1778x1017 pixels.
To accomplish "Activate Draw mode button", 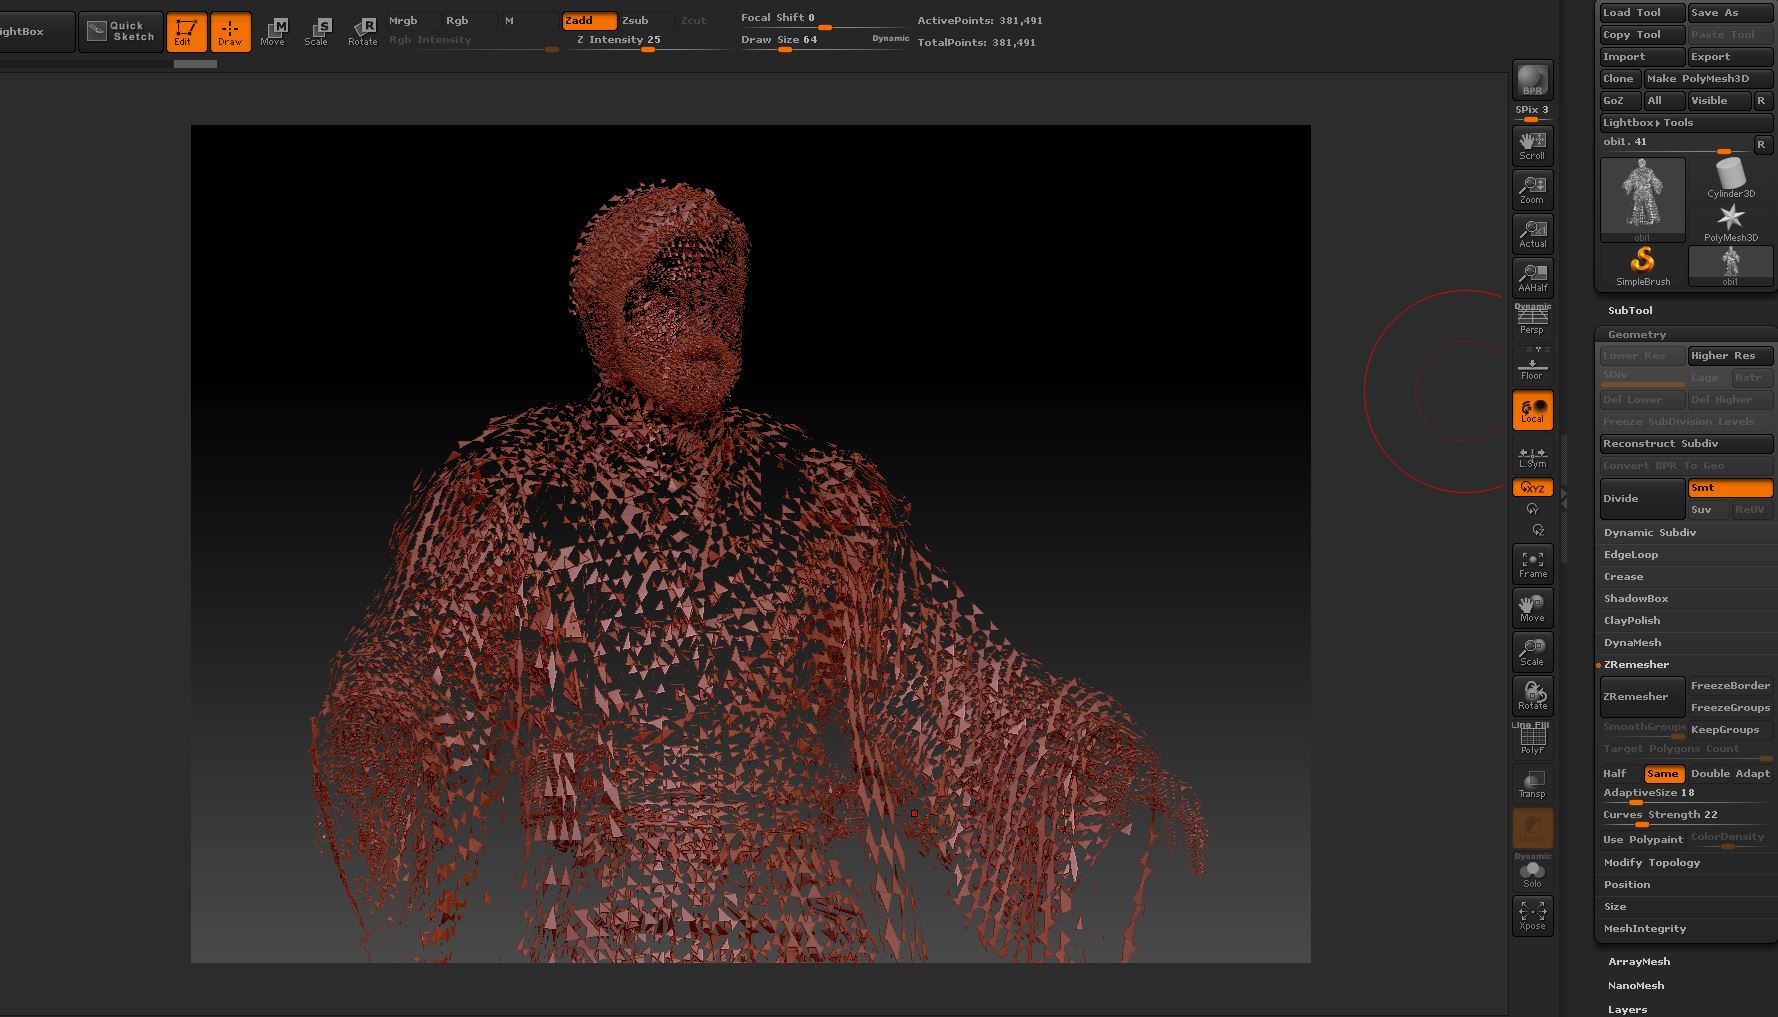I will pos(230,31).
